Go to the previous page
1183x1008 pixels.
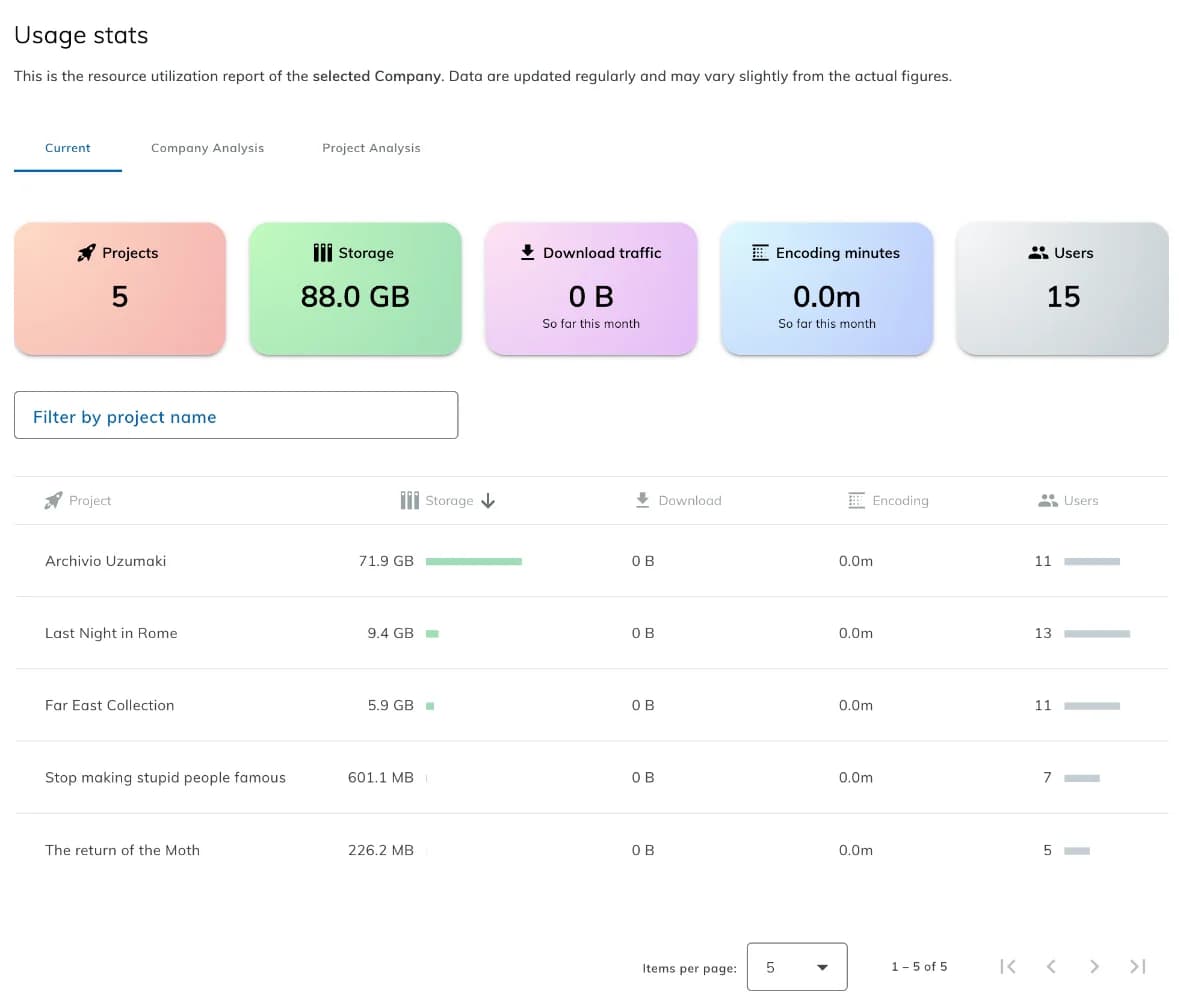pyautogui.click(x=1051, y=967)
